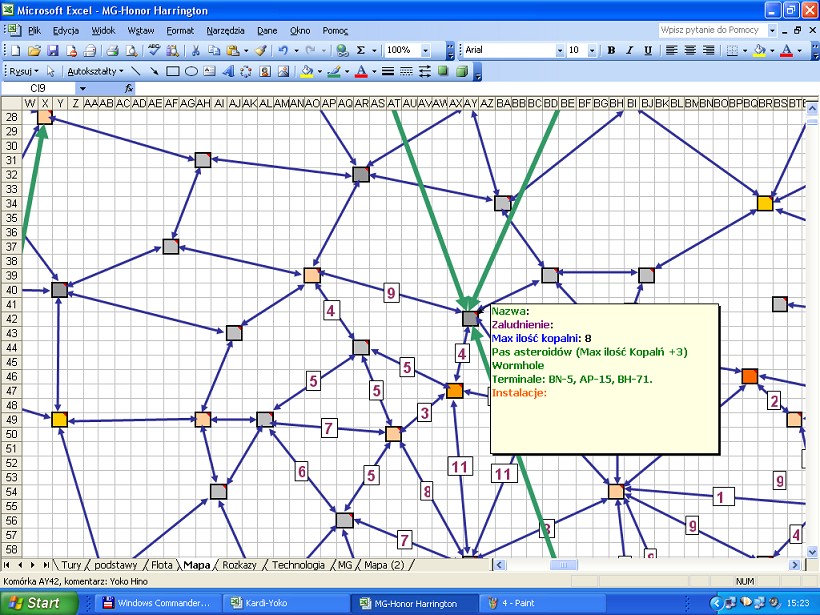The height and width of the screenshot is (615, 820).
Task: Select the Line drawing tool
Action: pyautogui.click(x=135, y=71)
